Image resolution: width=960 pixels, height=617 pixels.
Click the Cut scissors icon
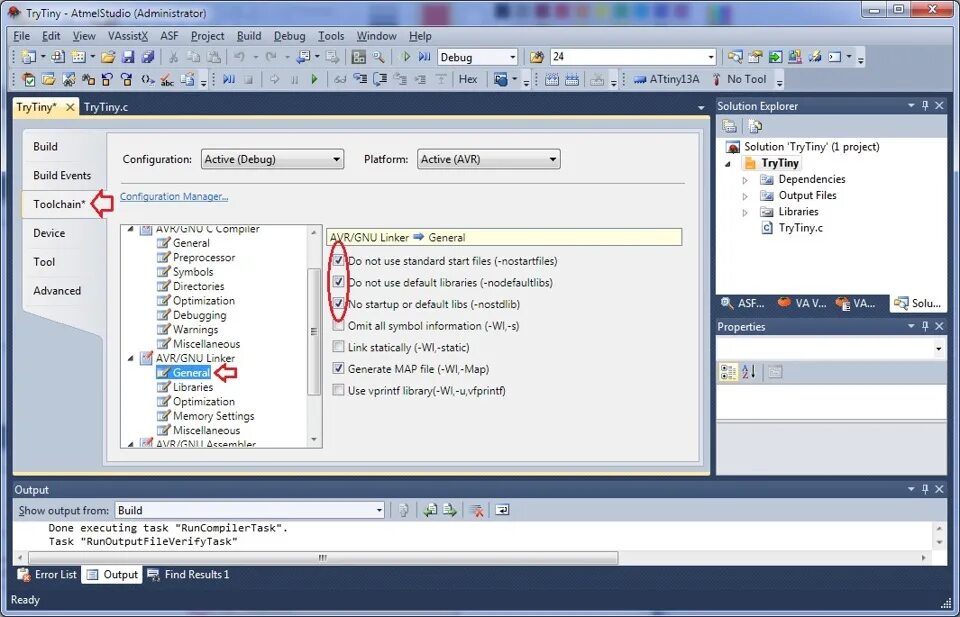[x=173, y=57]
